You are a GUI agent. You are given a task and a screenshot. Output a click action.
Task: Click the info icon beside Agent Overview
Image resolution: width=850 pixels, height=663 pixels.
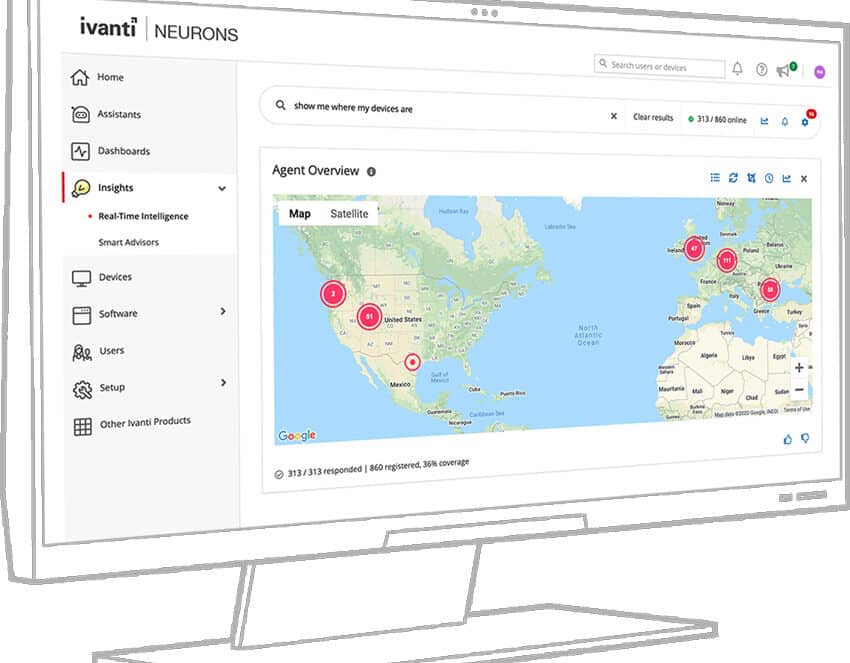tap(371, 172)
